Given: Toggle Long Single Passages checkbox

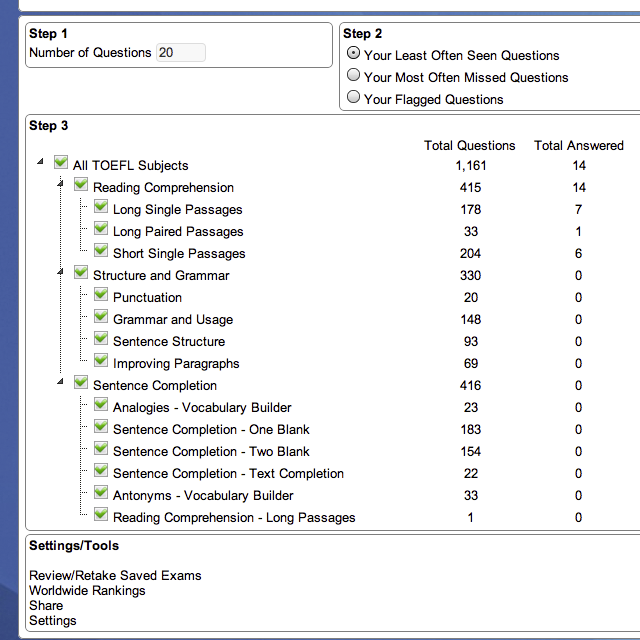Looking at the screenshot, I should tap(101, 206).
